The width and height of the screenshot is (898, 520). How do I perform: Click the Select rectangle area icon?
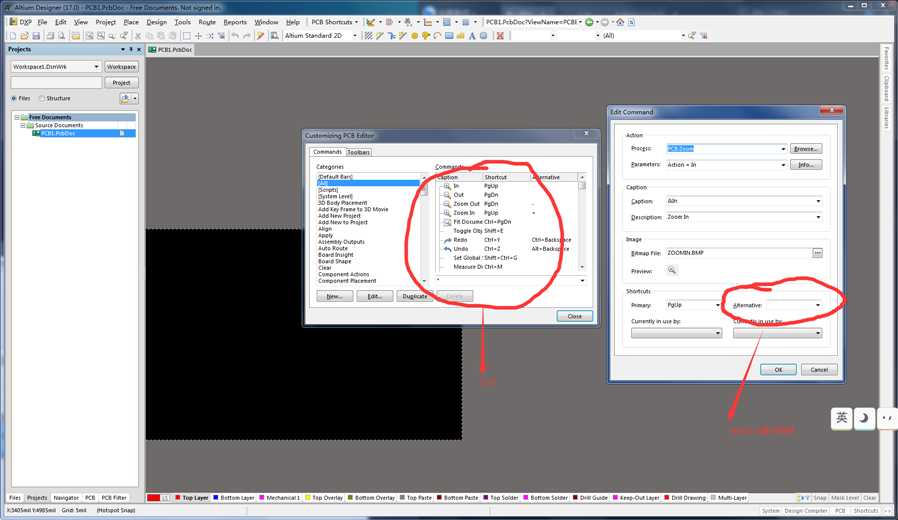[187, 36]
